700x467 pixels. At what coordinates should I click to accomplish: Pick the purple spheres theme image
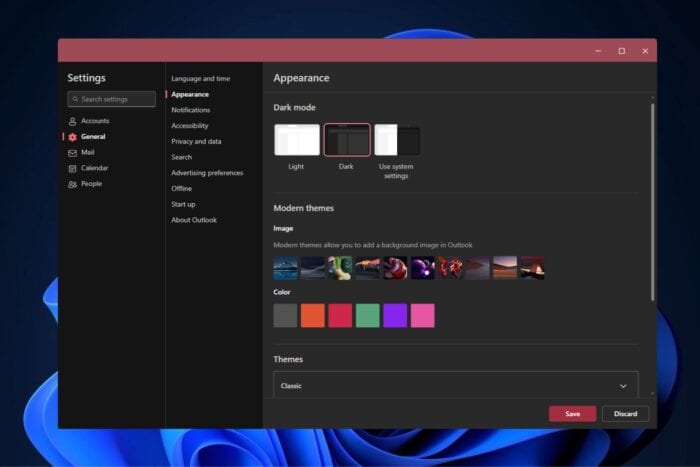422,268
